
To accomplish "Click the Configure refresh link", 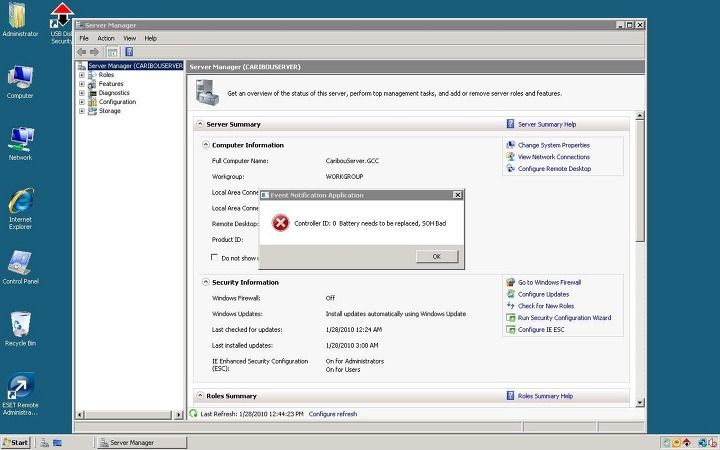I will click(333, 414).
